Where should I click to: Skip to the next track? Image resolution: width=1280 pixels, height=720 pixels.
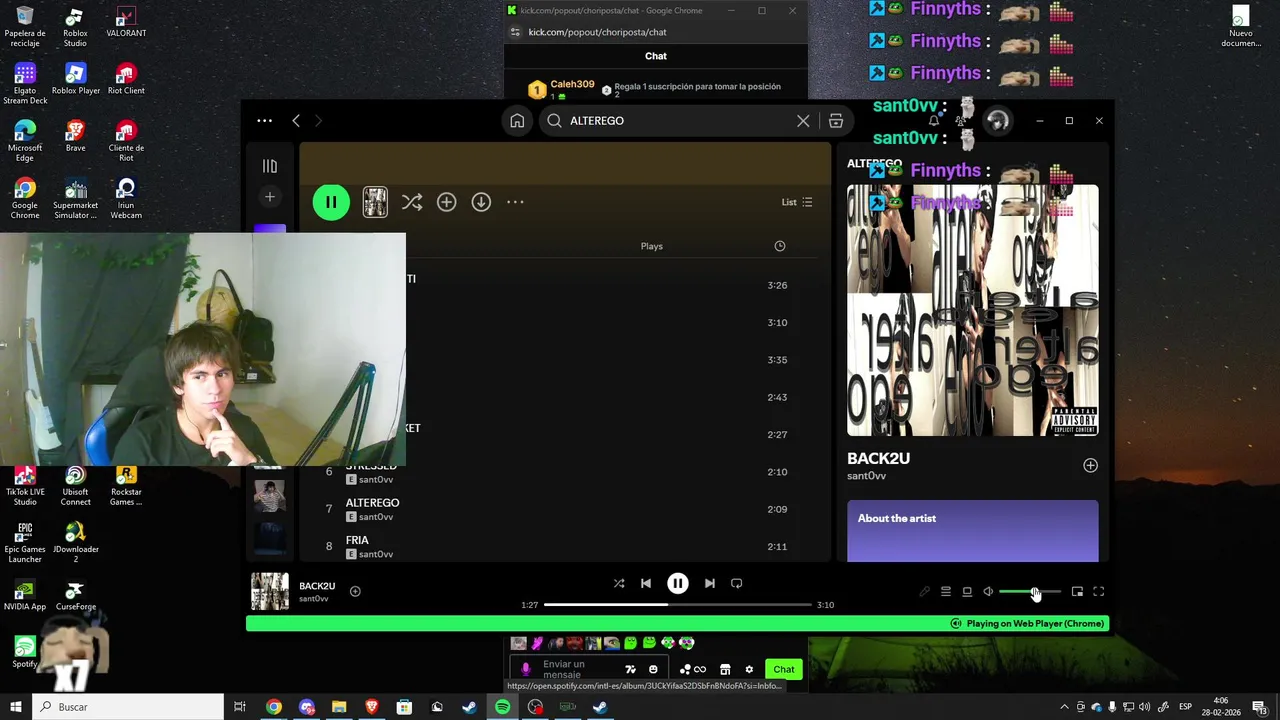709,583
